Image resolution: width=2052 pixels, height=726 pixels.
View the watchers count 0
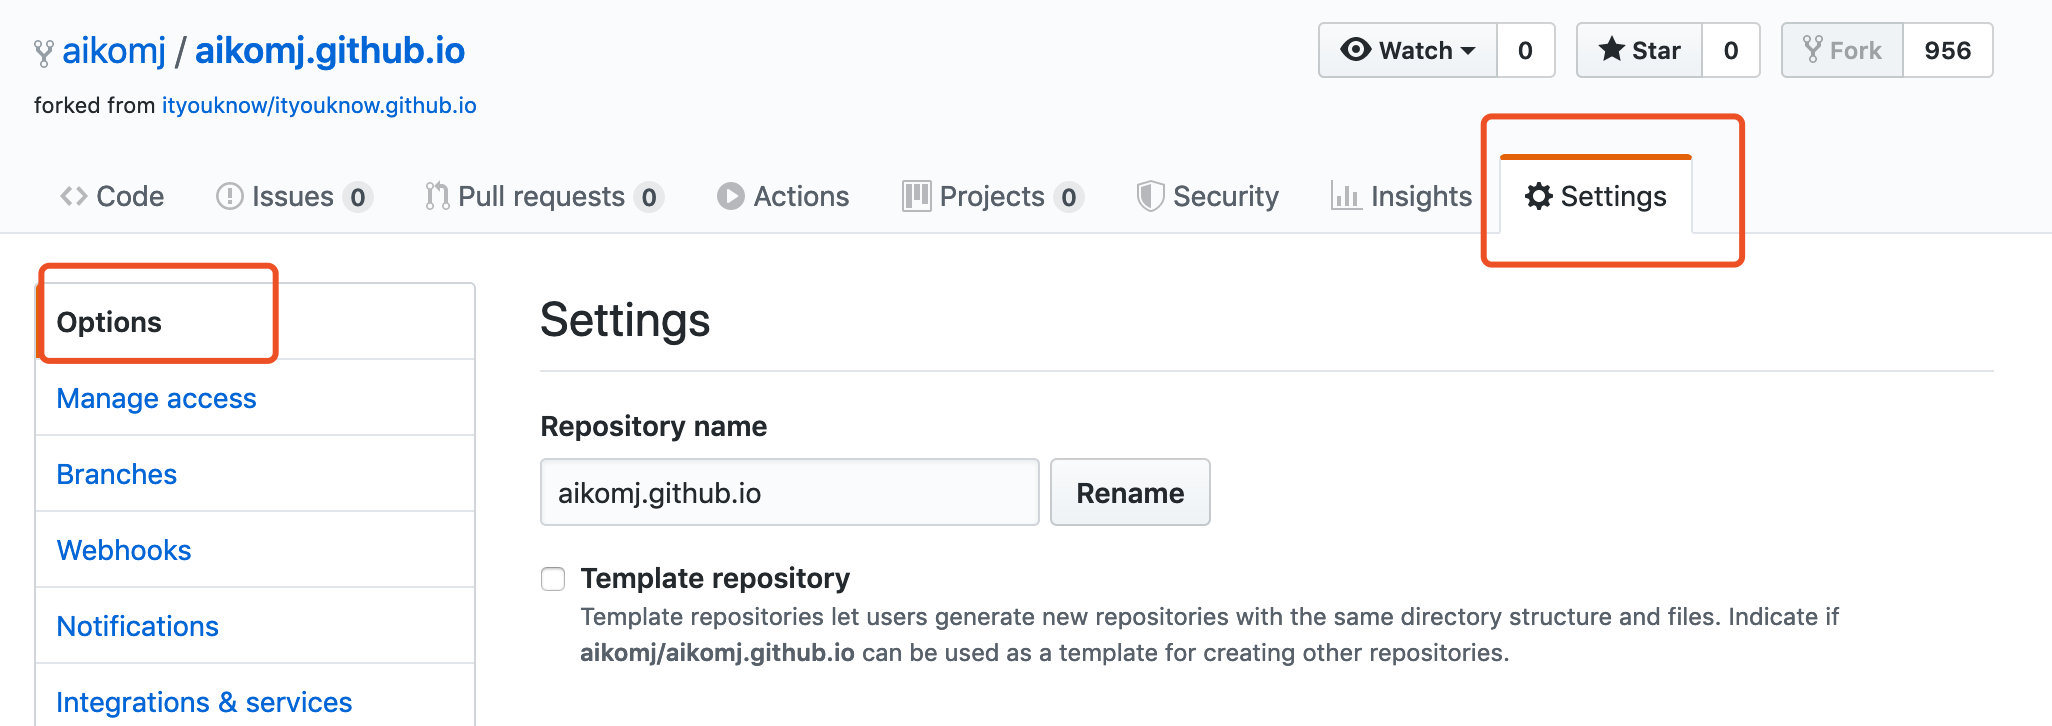[x=1525, y=50]
